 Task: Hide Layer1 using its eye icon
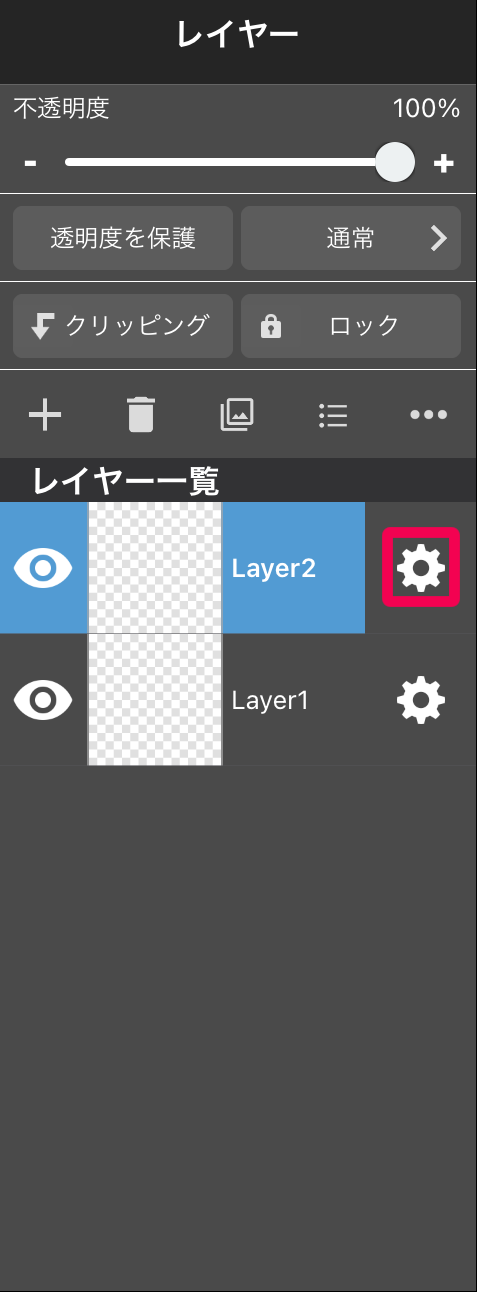43,700
